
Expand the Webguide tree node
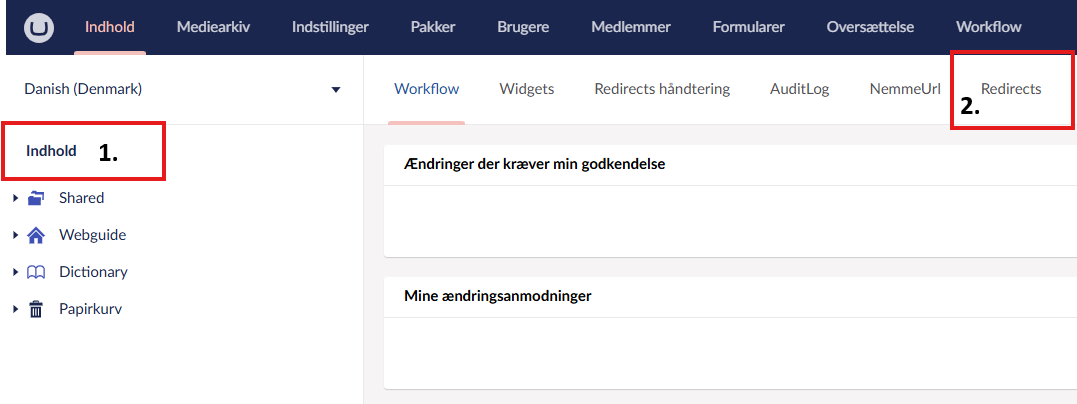pyautogui.click(x=15, y=235)
